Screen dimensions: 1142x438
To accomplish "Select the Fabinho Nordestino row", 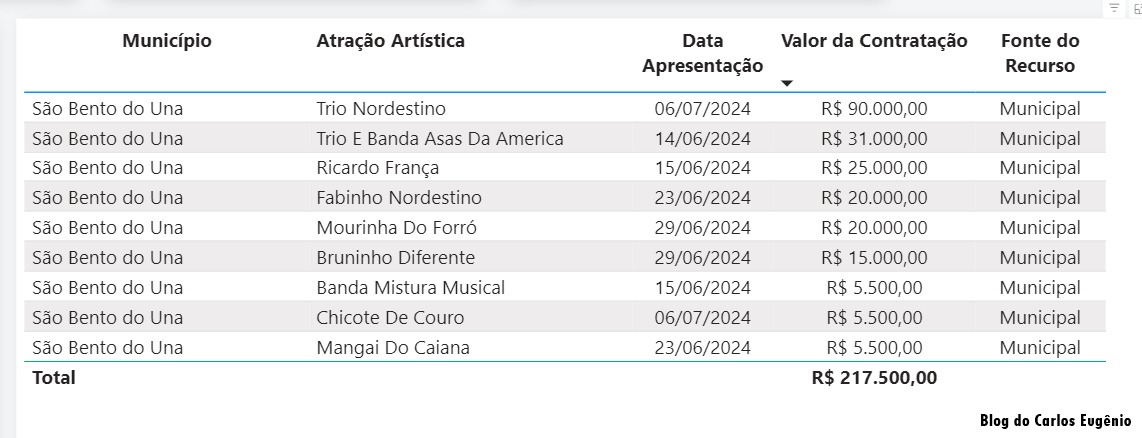I will coord(565,198).
